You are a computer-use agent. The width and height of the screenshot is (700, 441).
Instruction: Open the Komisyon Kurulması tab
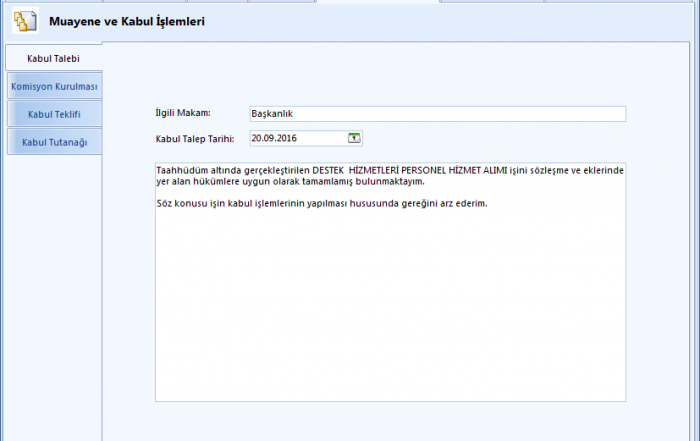[53, 86]
